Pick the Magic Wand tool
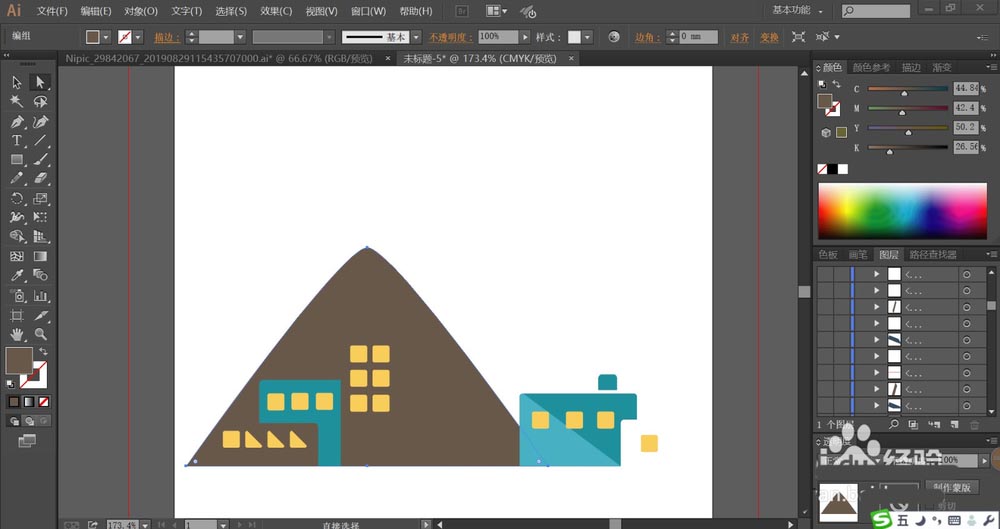Image resolution: width=1000 pixels, height=529 pixels. (17, 101)
